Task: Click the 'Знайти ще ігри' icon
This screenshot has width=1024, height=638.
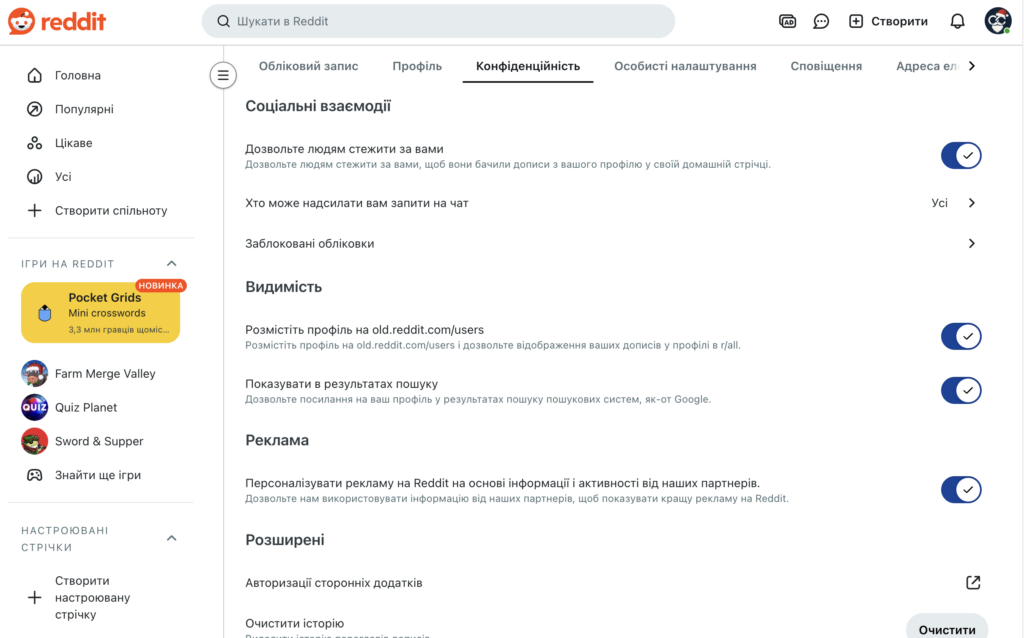Action: pos(35,475)
